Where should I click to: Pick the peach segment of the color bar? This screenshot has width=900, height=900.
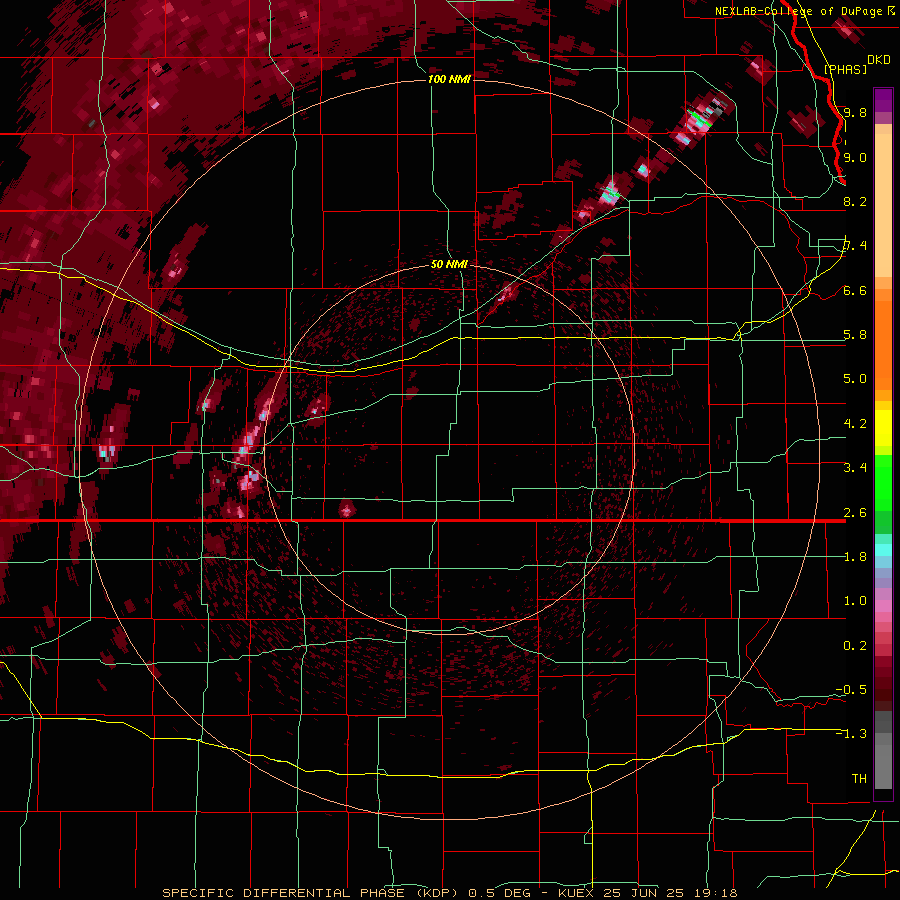pos(883,207)
